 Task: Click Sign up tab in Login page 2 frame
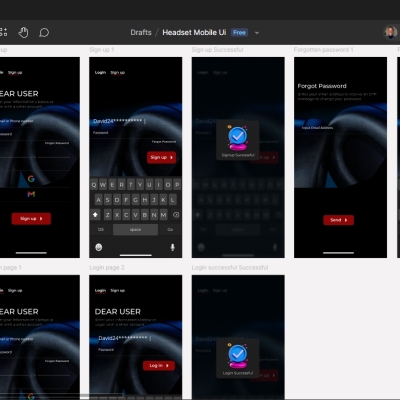117,290
